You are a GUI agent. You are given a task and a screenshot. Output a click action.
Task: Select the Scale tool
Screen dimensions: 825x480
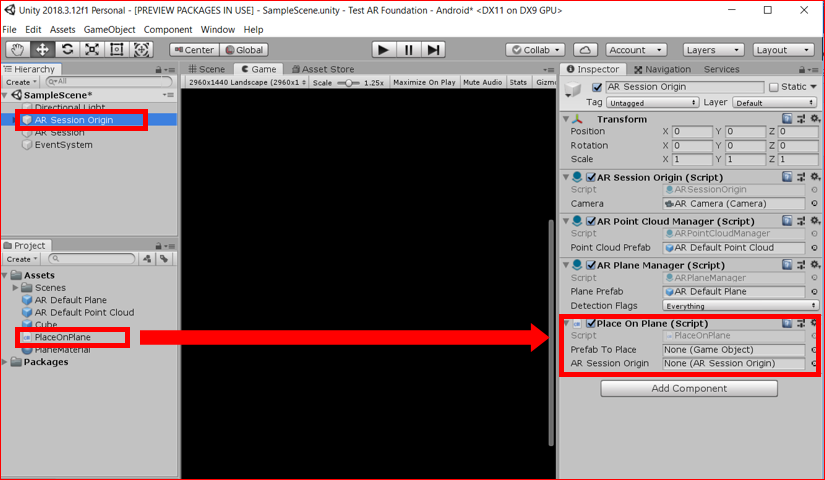click(92, 49)
